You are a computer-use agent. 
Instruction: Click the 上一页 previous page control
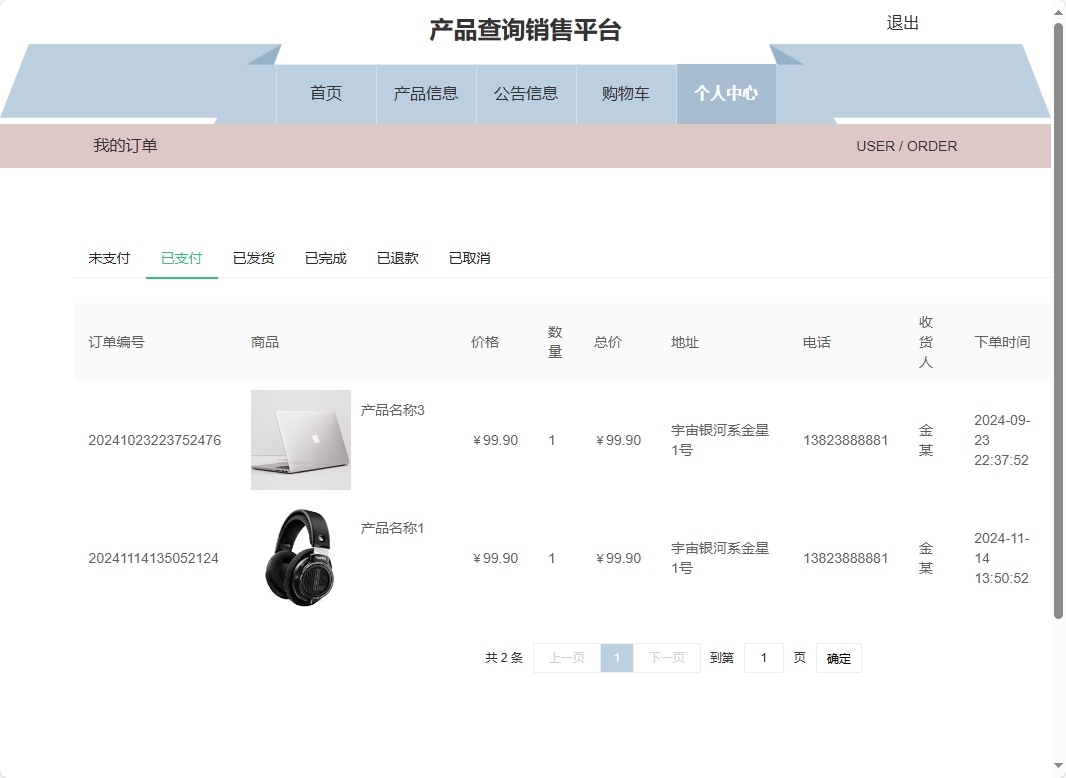point(567,657)
